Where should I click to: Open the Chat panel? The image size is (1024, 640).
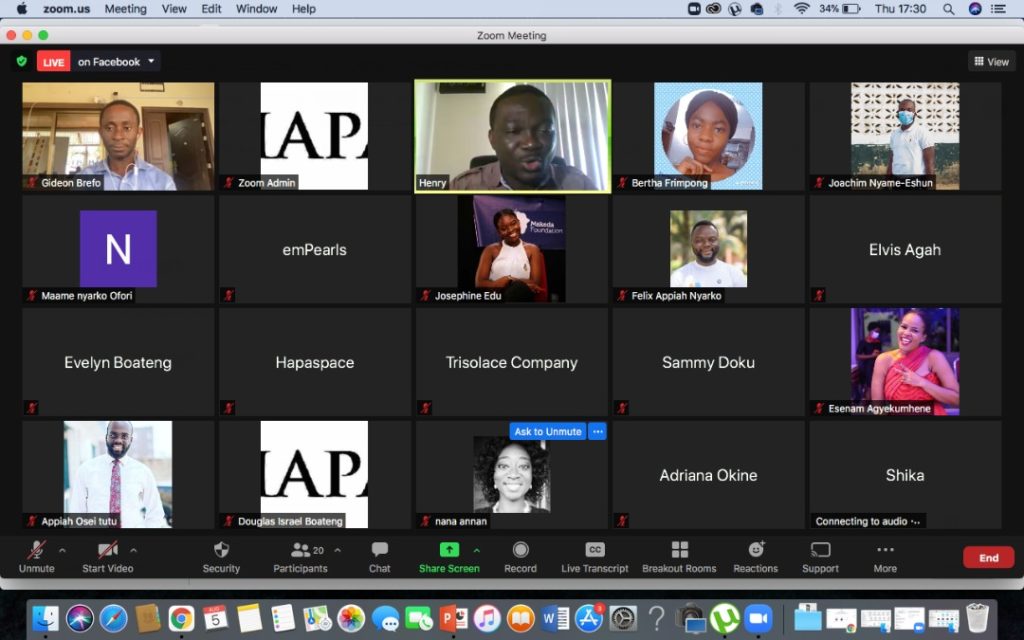379,557
